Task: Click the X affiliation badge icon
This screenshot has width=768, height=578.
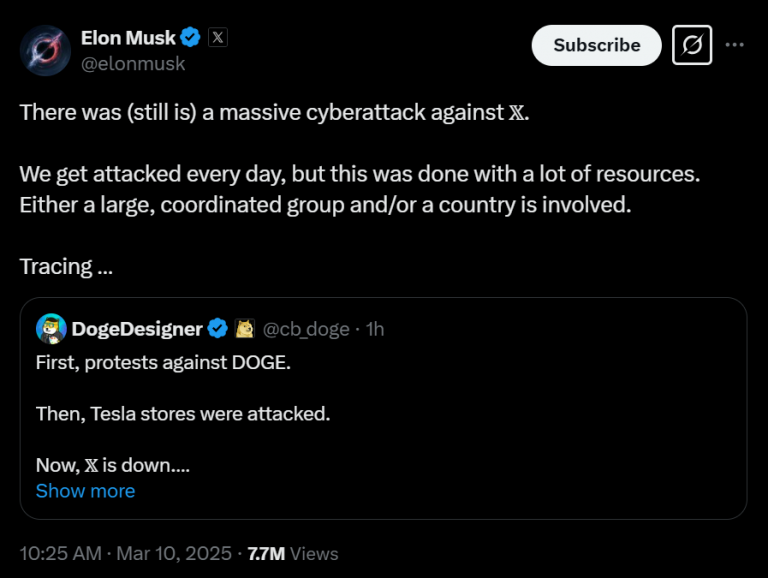Action: pyautogui.click(x=219, y=39)
